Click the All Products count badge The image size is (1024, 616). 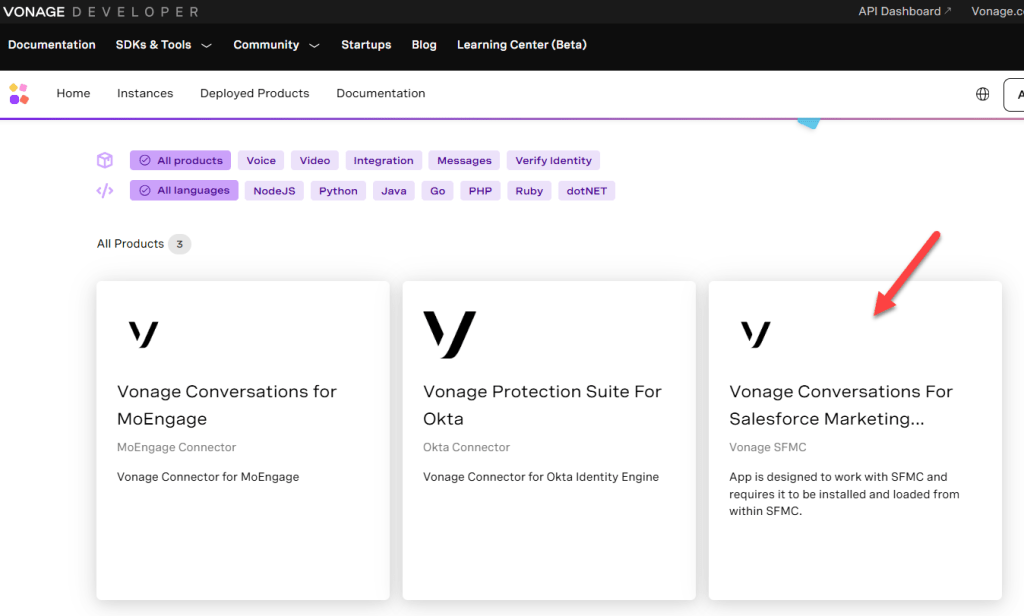[x=180, y=244]
